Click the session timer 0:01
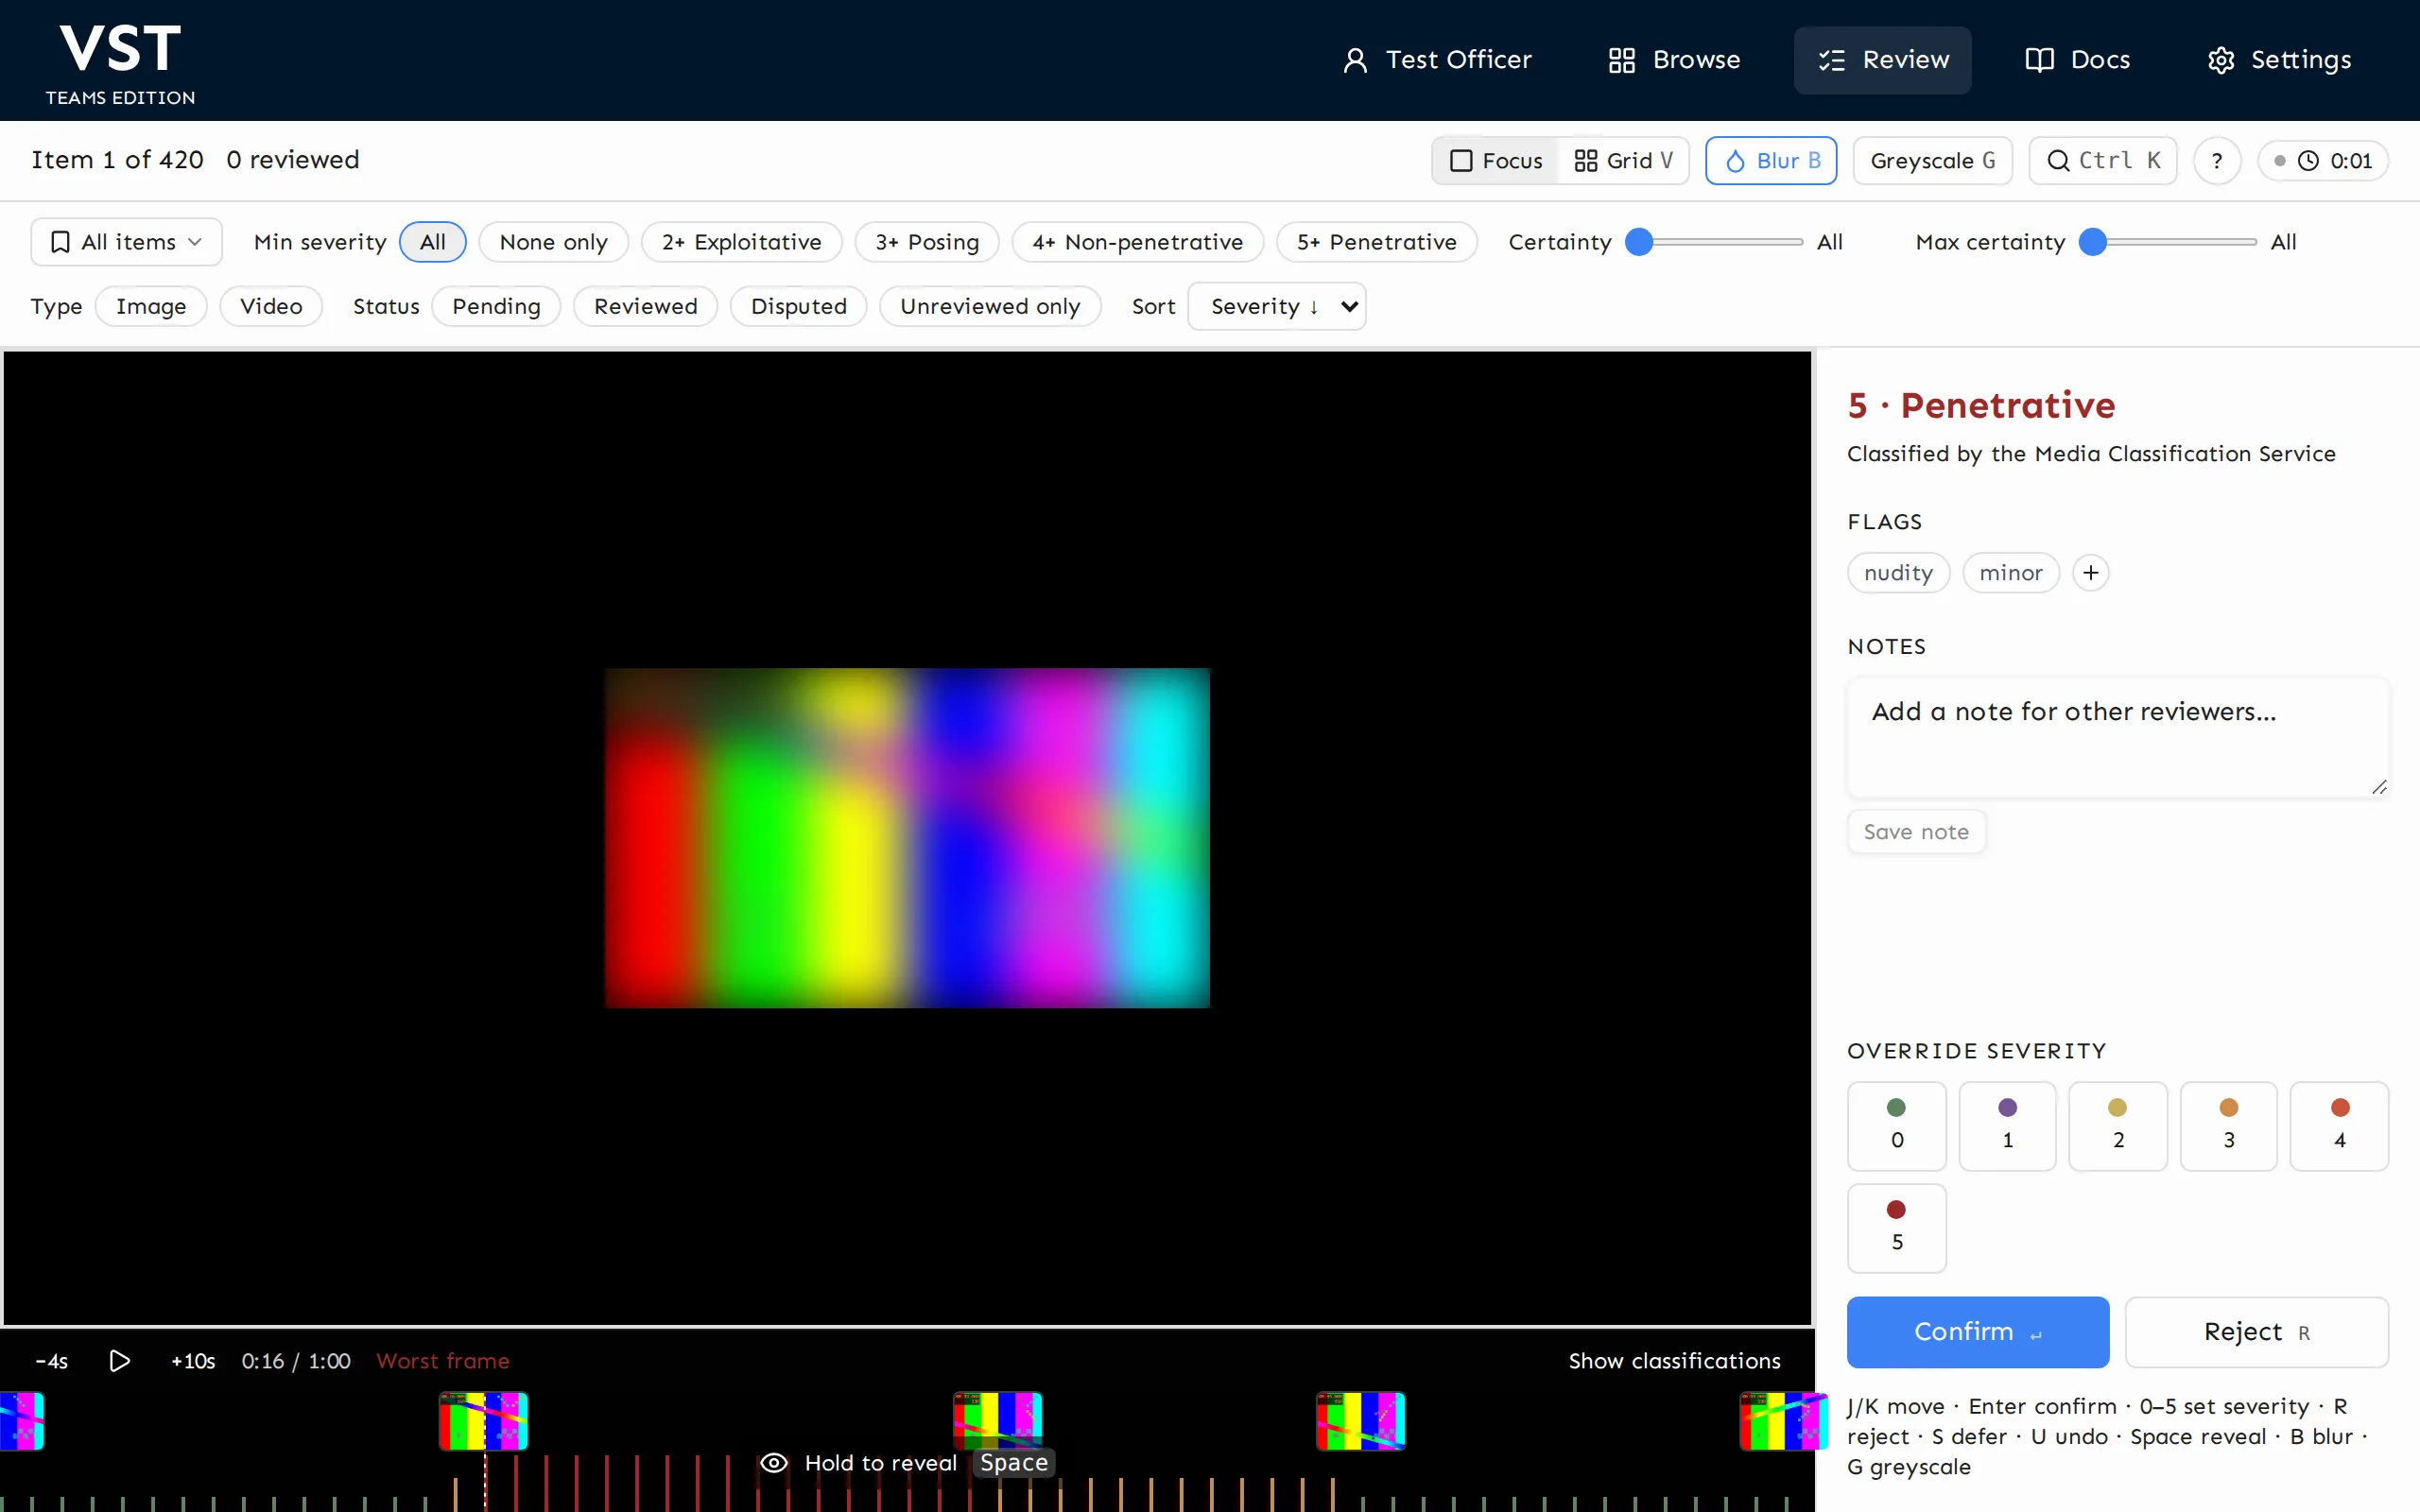Image resolution: width=2420 pixels, height=1512 pixels. 2323,161
